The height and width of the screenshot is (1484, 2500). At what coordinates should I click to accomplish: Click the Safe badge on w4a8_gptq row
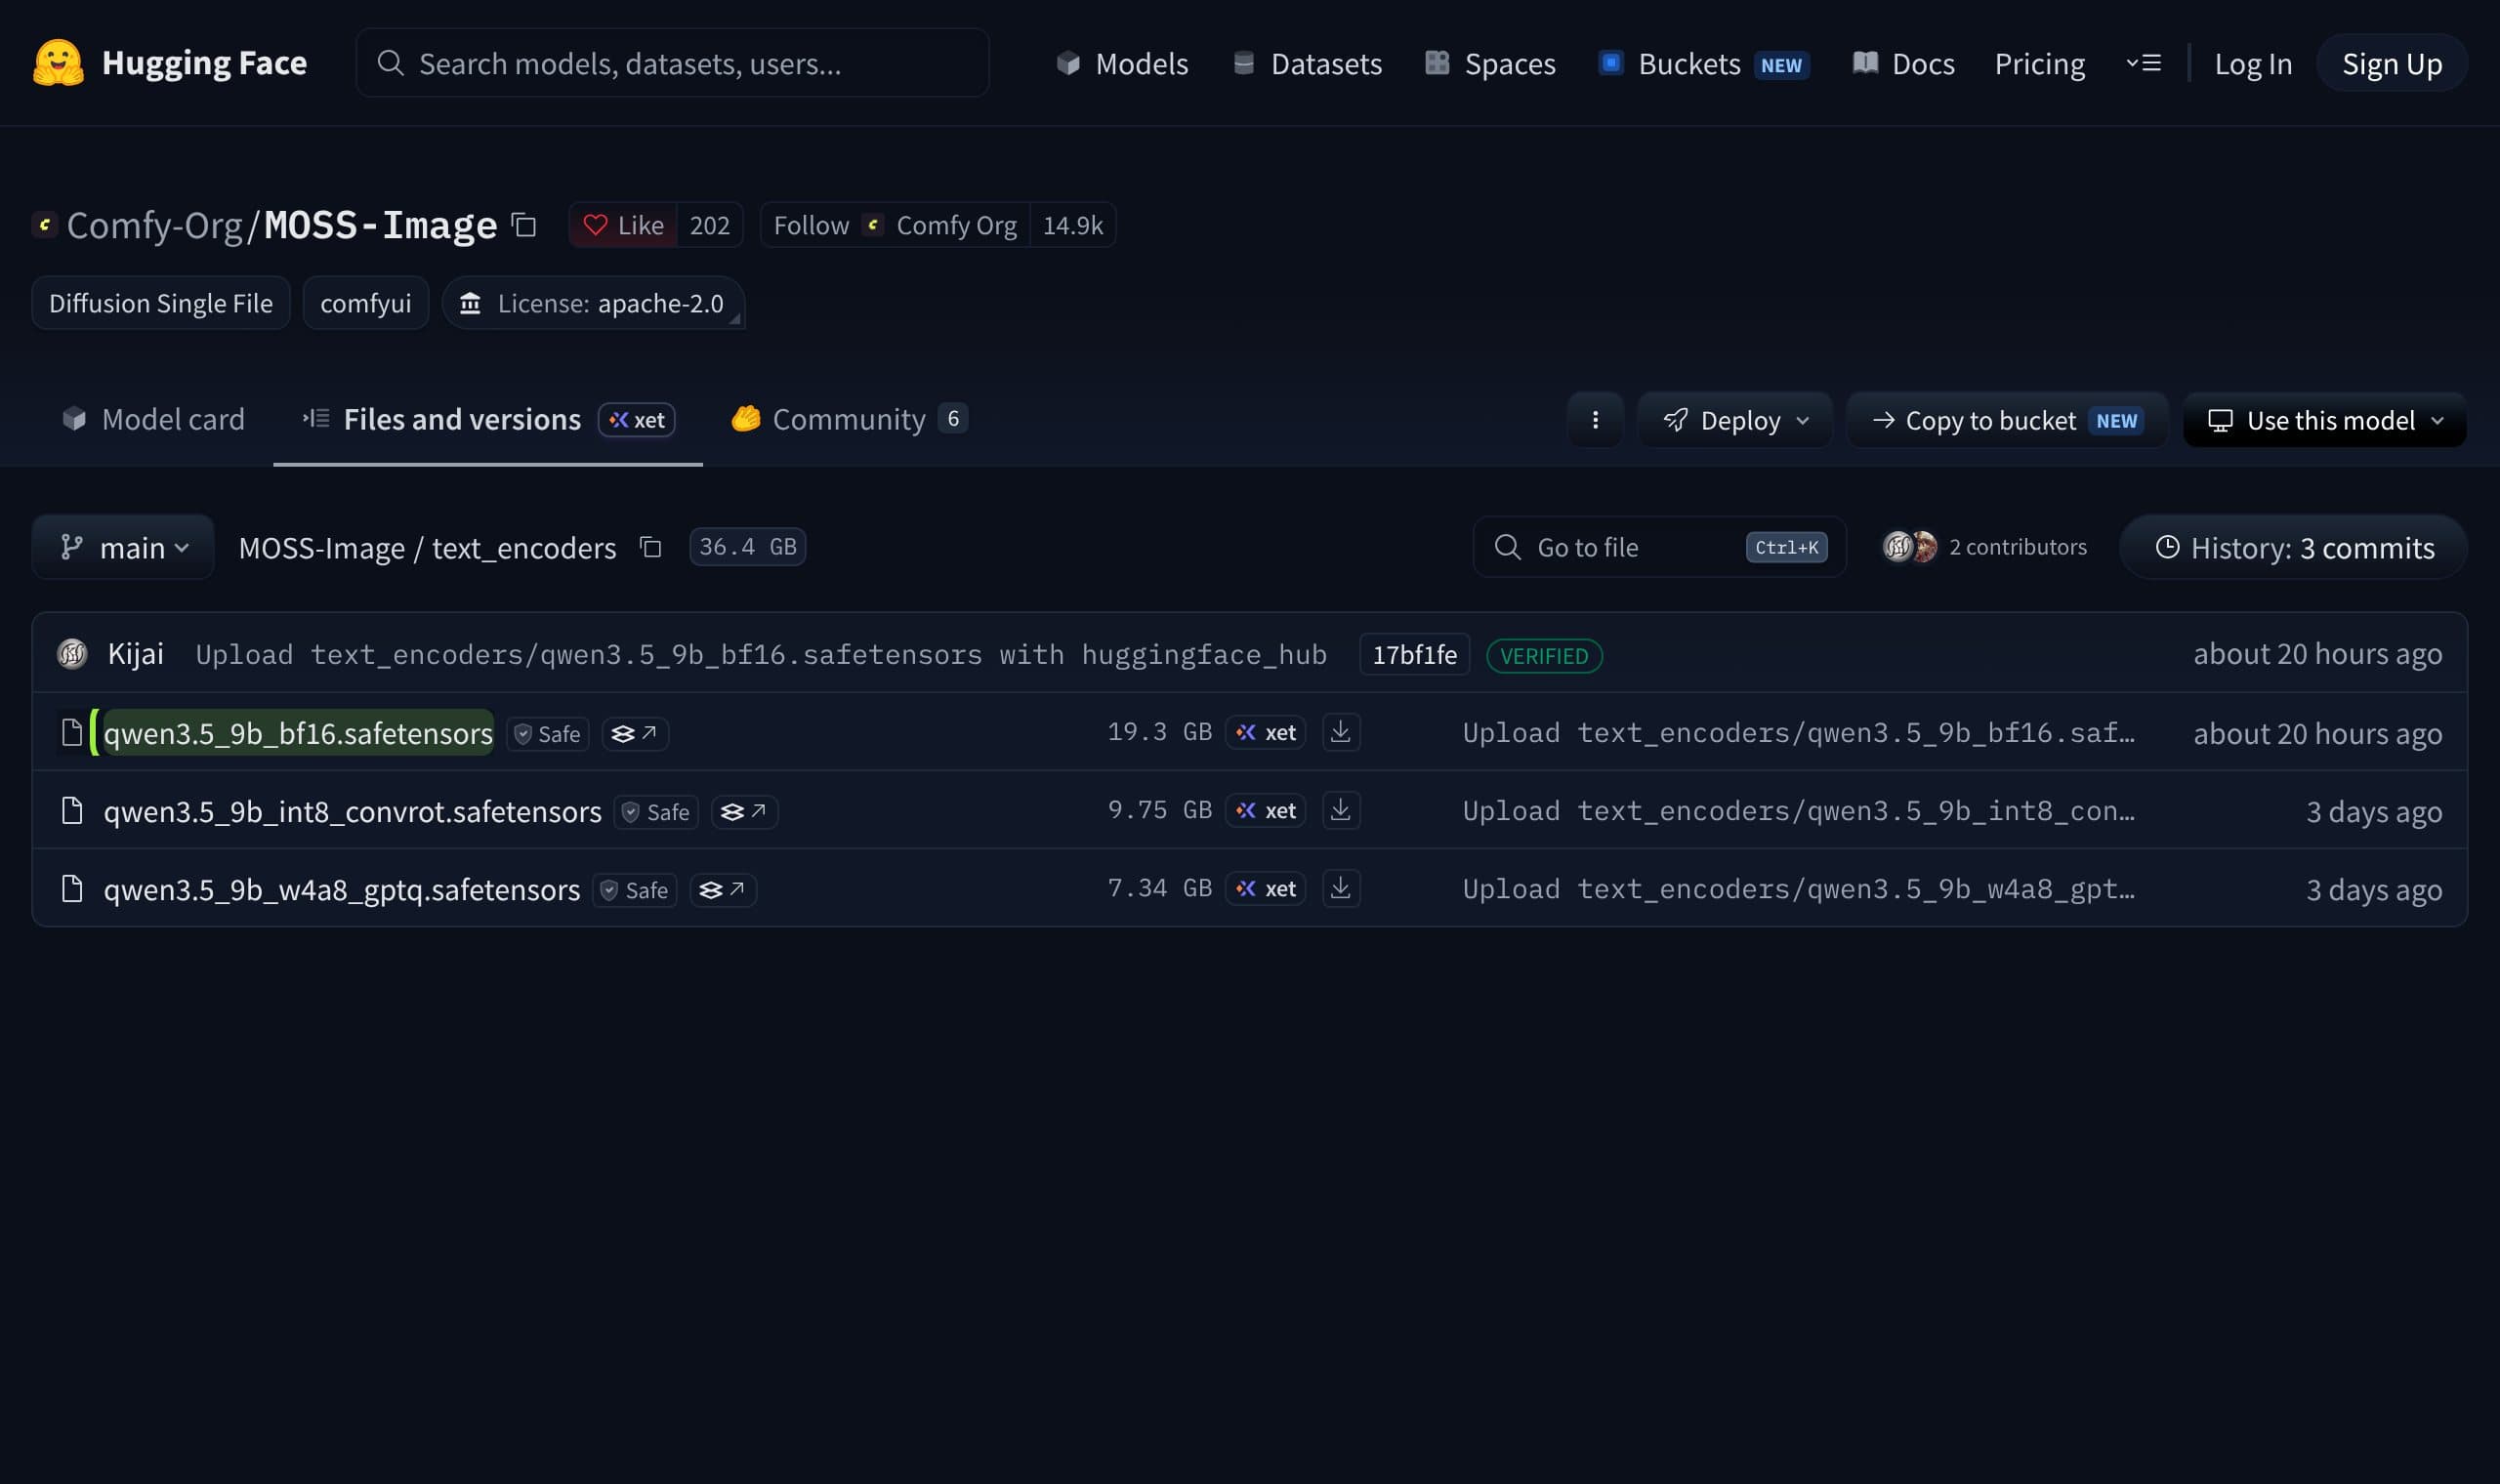click(x=635, y=889)
